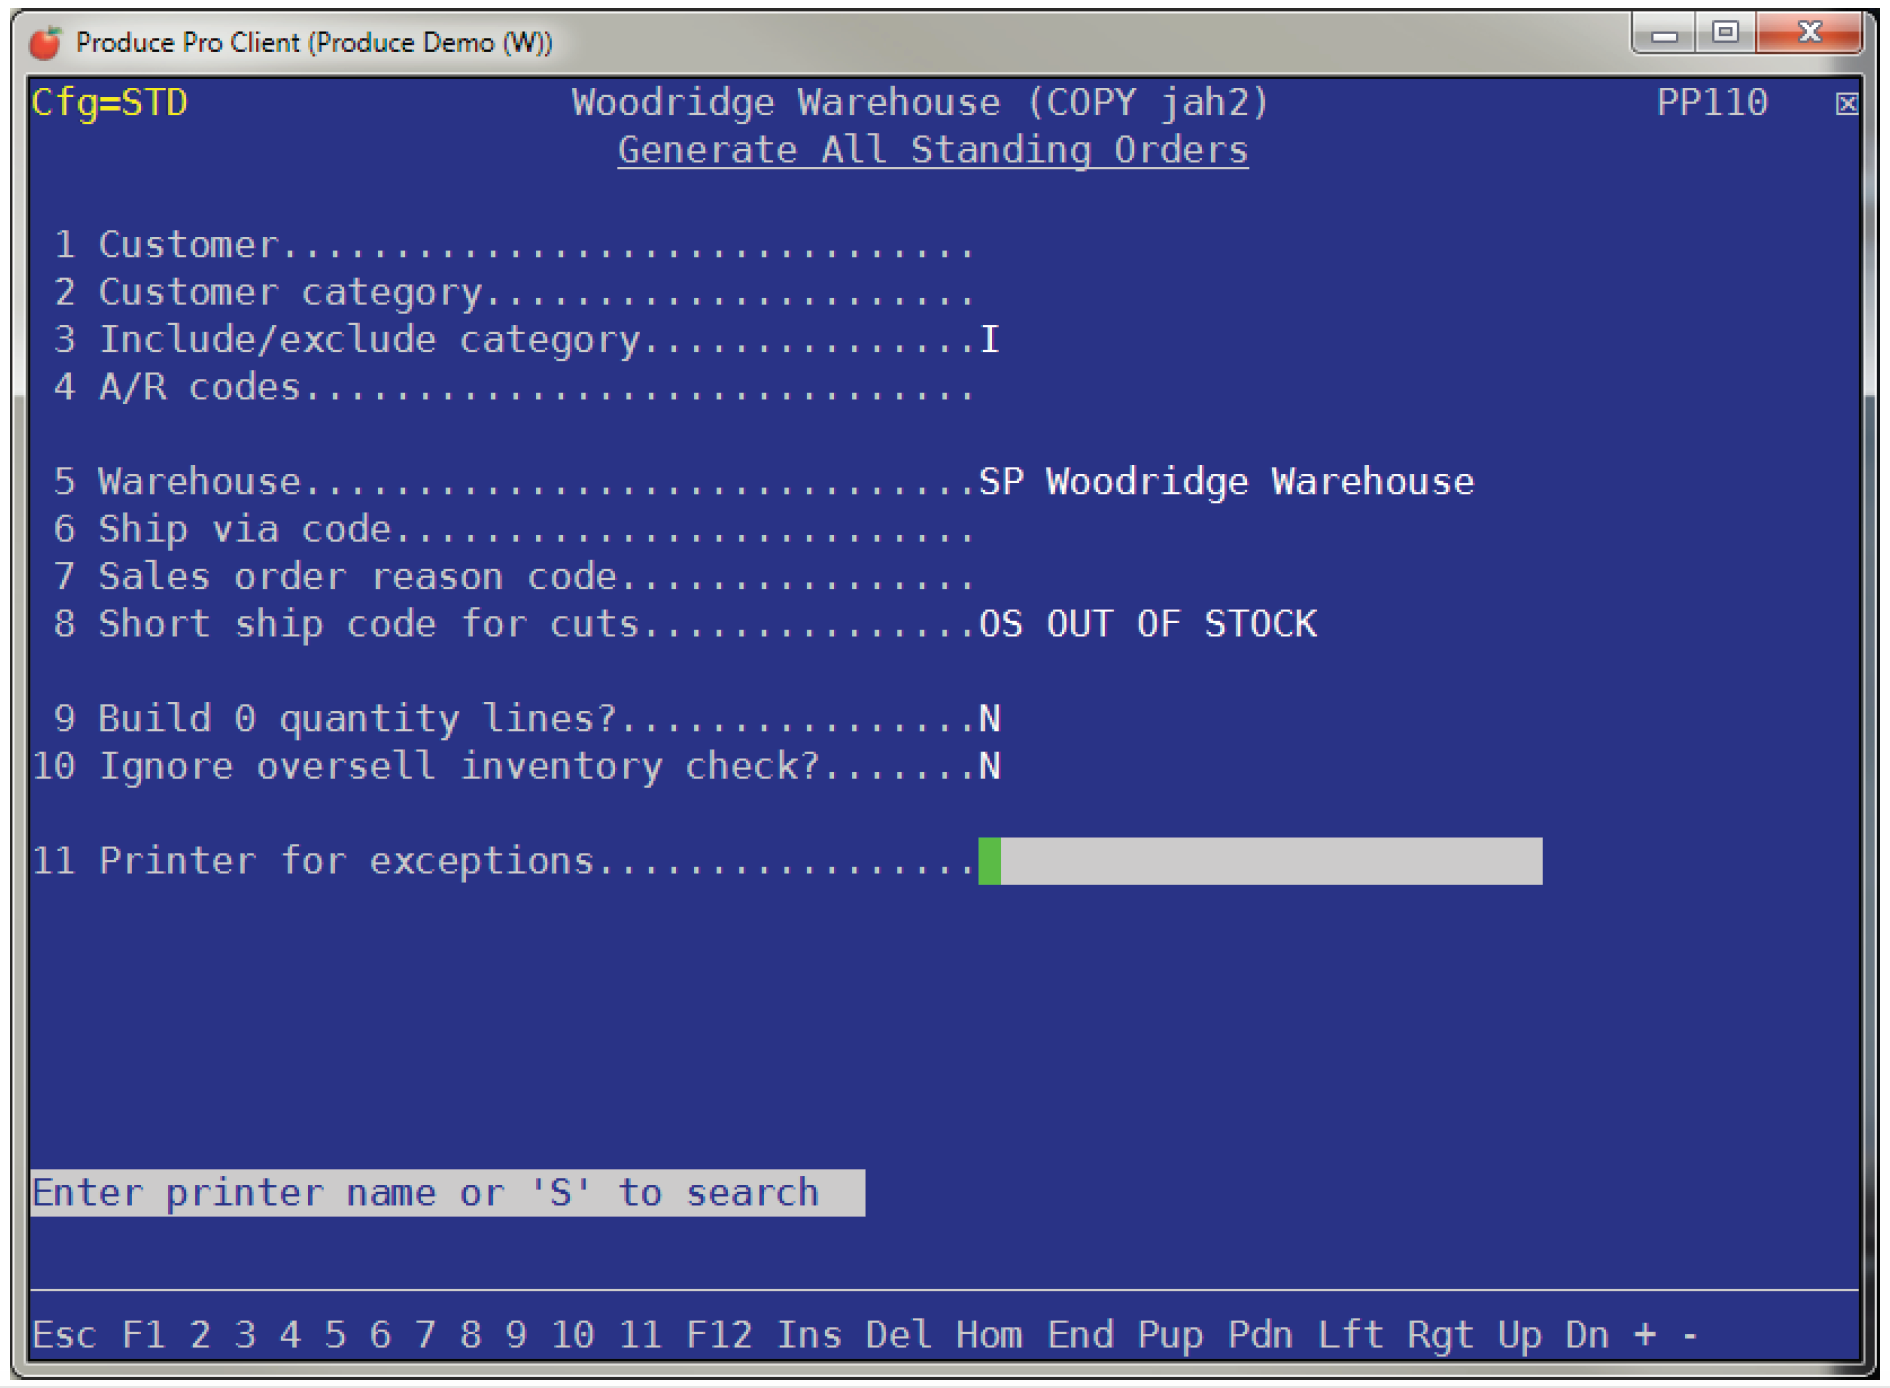Click Del in the bottom key bar

pos(899,1335)
